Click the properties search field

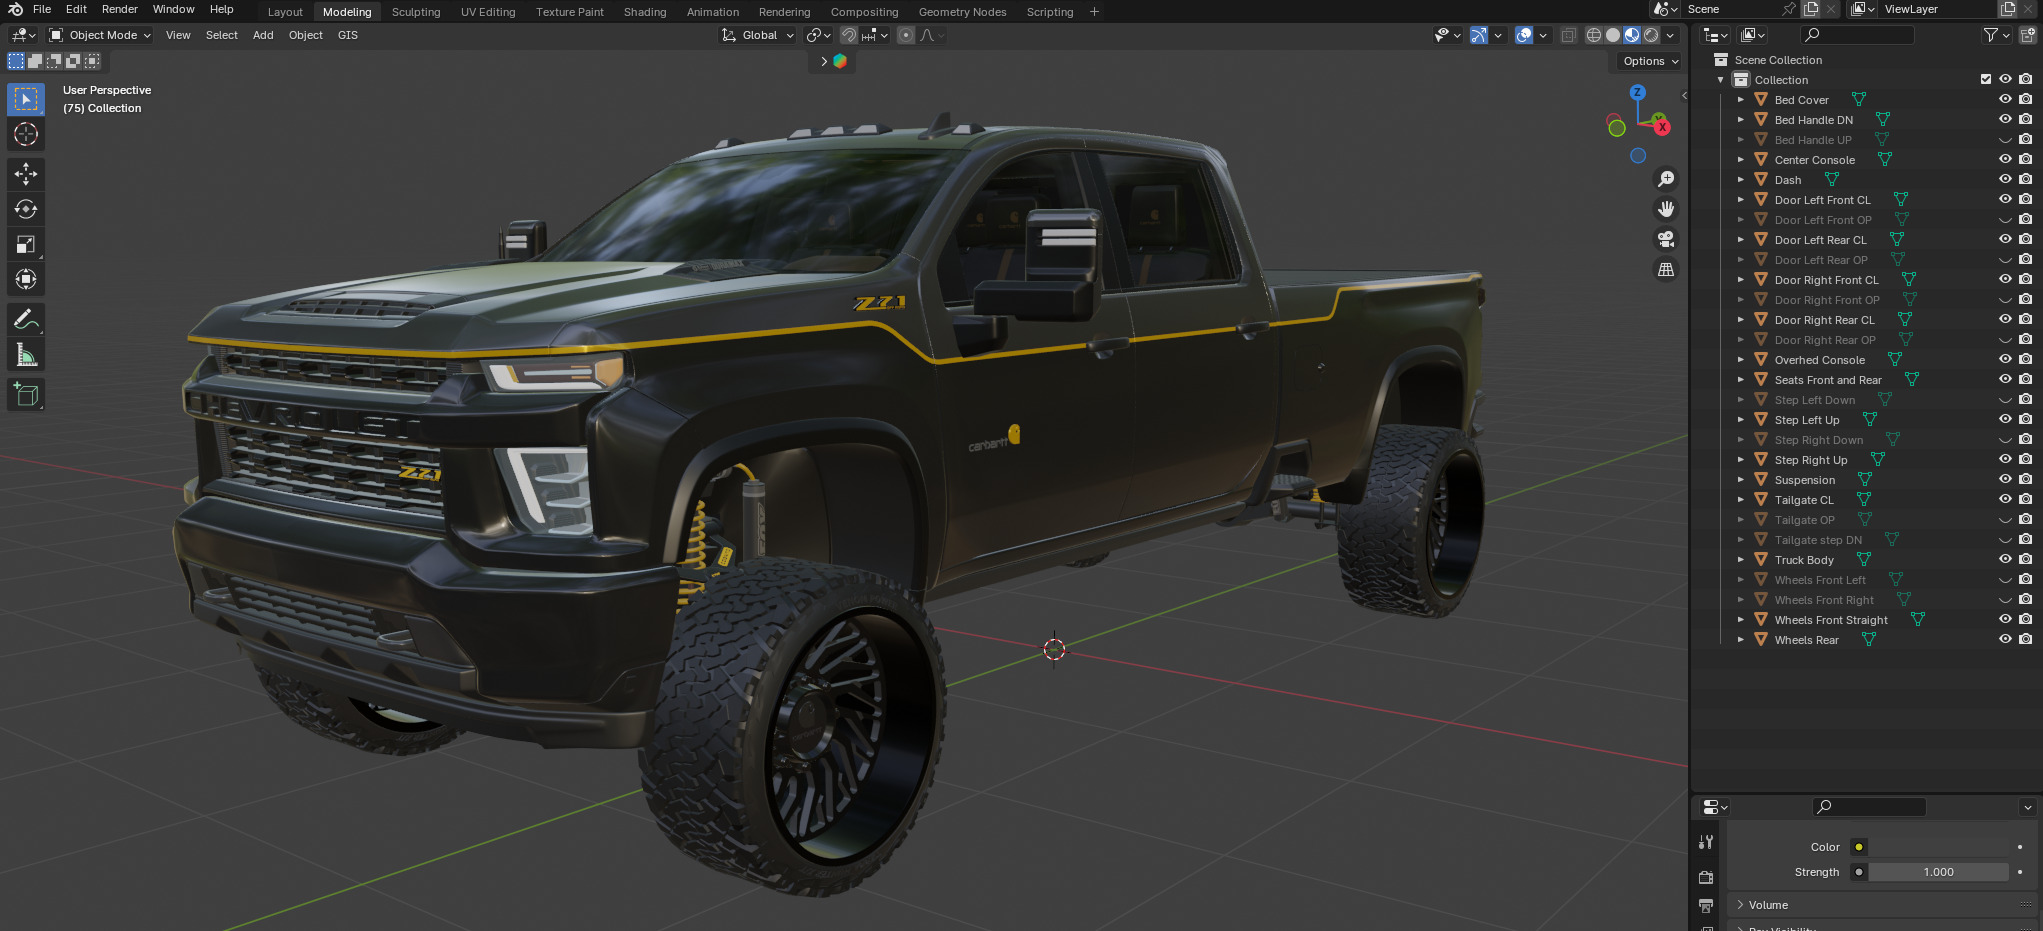coord(1869,807)
